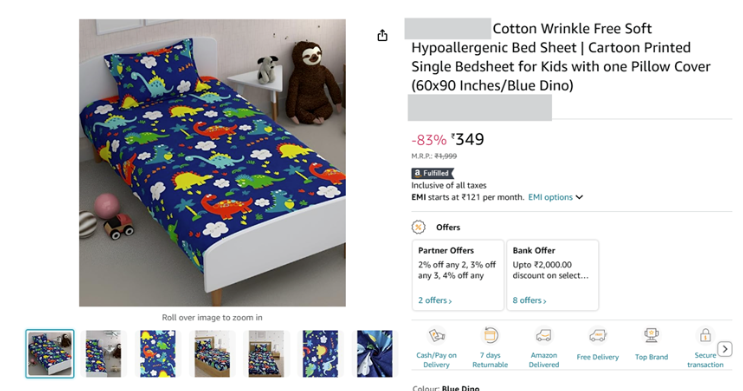743x391 pixels.
Task: Click the Top Brand trophy icon
Action: (652, 336)
